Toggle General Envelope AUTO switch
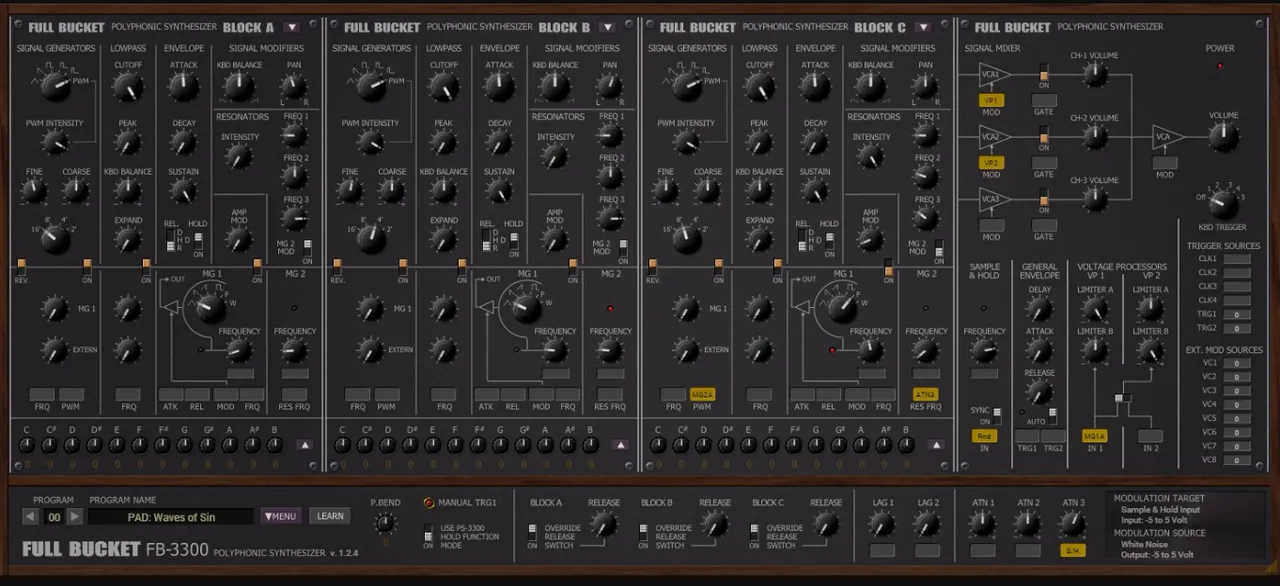 click(1053, 415)
